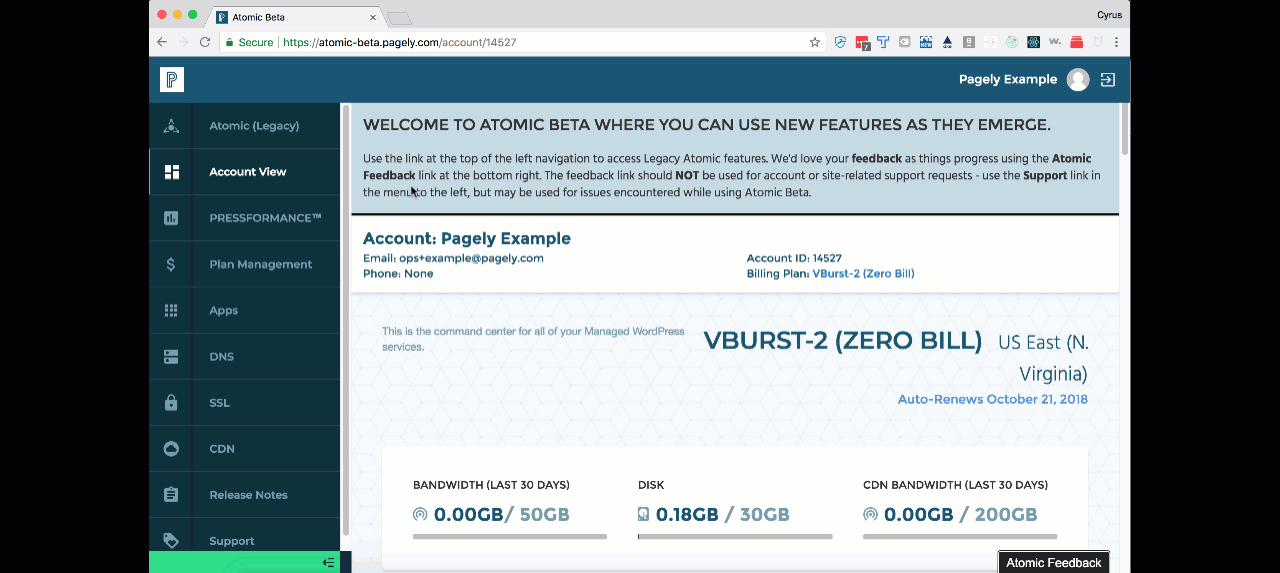Click the 0.18GB disk value
Screen dimensions: 1280x573
[x=687, y=515]
